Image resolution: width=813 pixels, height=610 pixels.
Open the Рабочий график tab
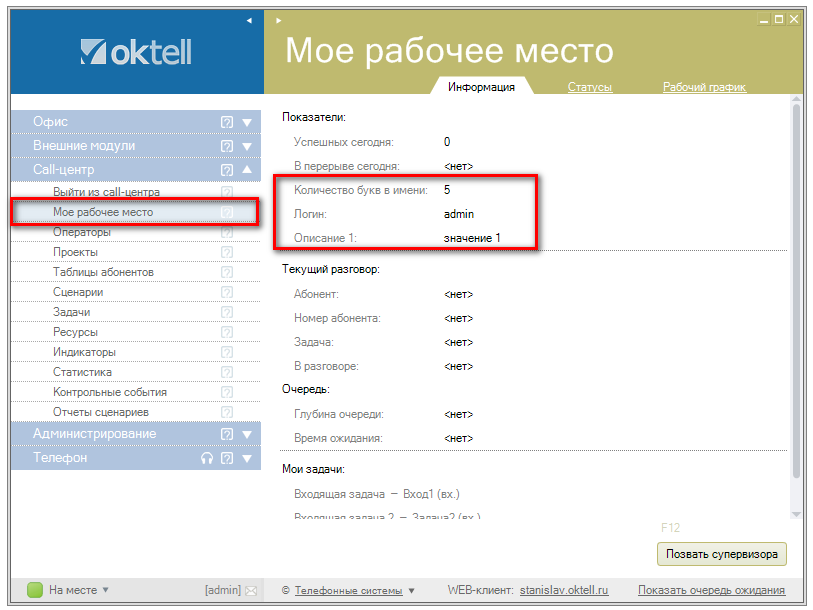tap(704, 87)
